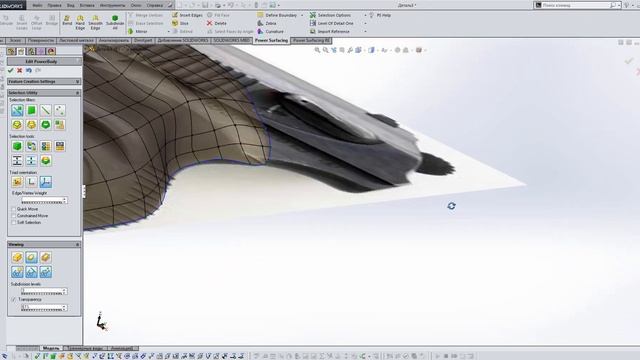Toggle the second blue curve viewing button
640x360 pixels.
31,272
